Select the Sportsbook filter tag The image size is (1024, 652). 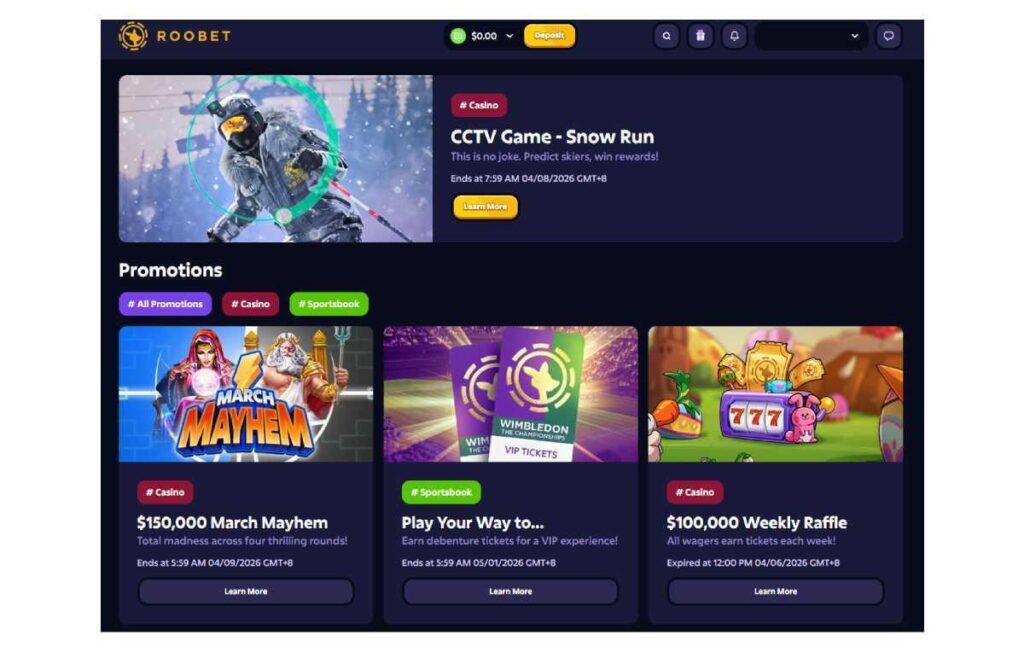(328, 304)
